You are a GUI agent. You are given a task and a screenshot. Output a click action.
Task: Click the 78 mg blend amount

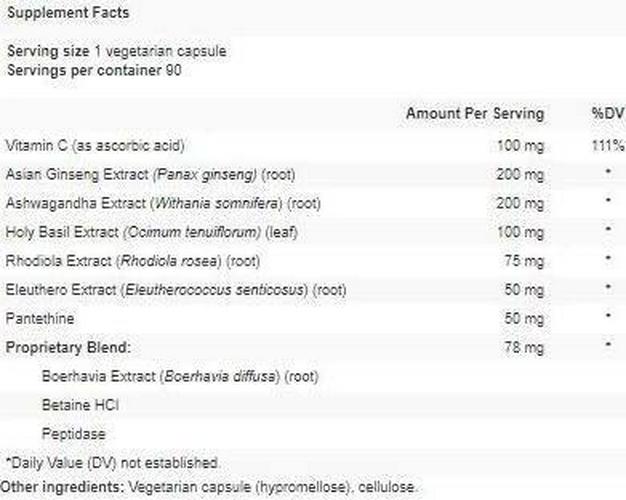tap(524, 347)
